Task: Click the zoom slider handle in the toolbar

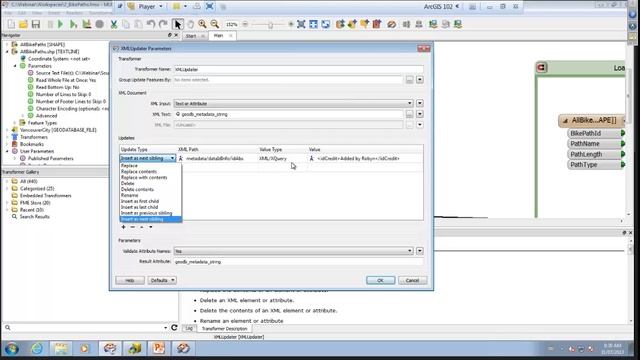Action: 270,25
